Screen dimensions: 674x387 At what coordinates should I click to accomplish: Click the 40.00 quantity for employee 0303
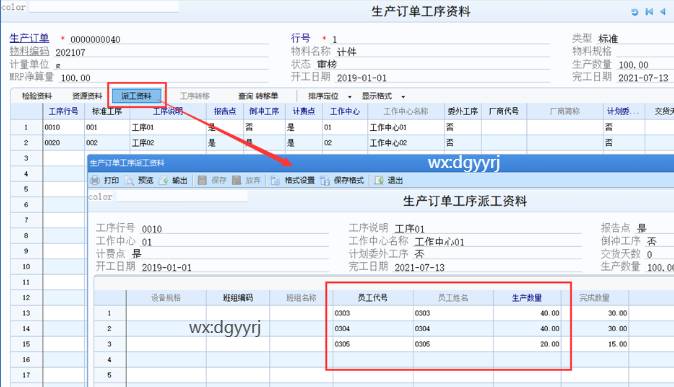point(527,313)
